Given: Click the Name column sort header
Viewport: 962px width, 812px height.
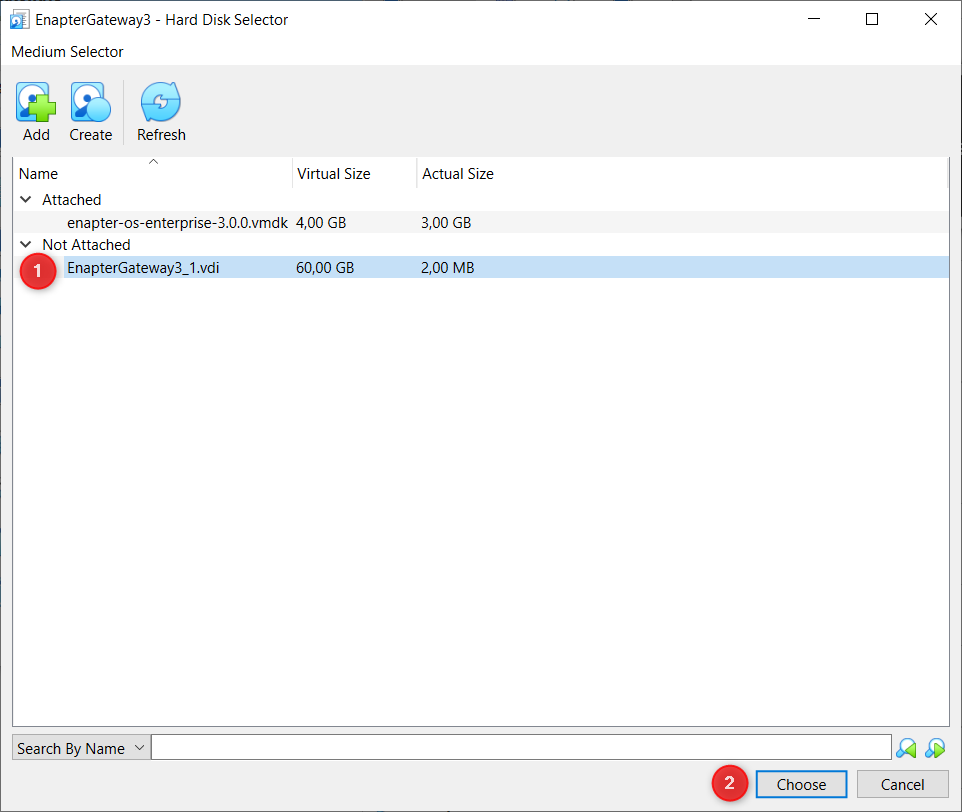Looking at the screenshot, I should (38, 173).
